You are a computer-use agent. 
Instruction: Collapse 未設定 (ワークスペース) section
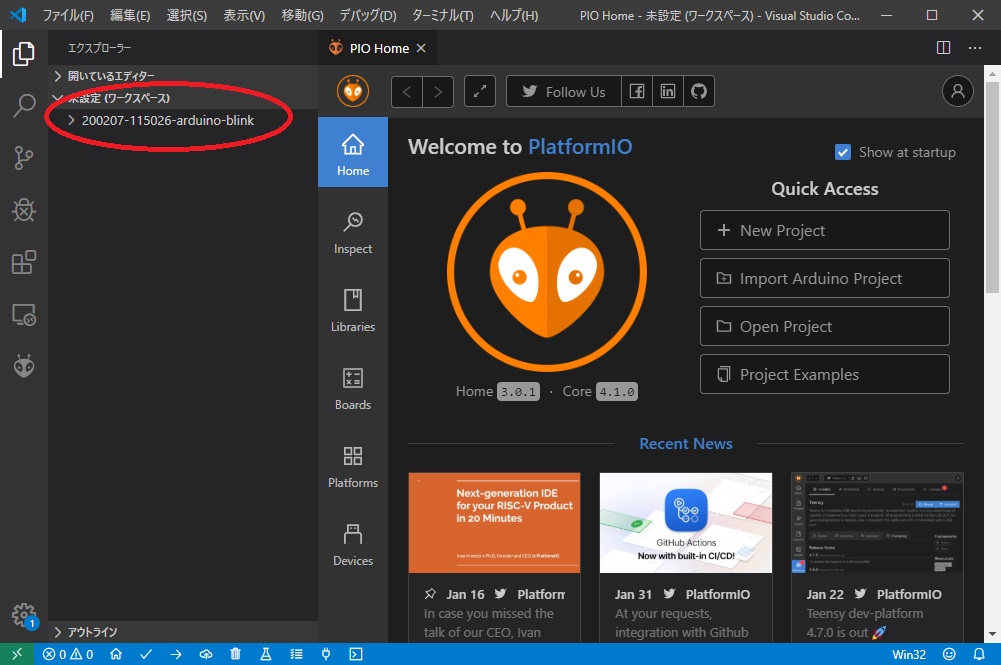tap(183, 98)
